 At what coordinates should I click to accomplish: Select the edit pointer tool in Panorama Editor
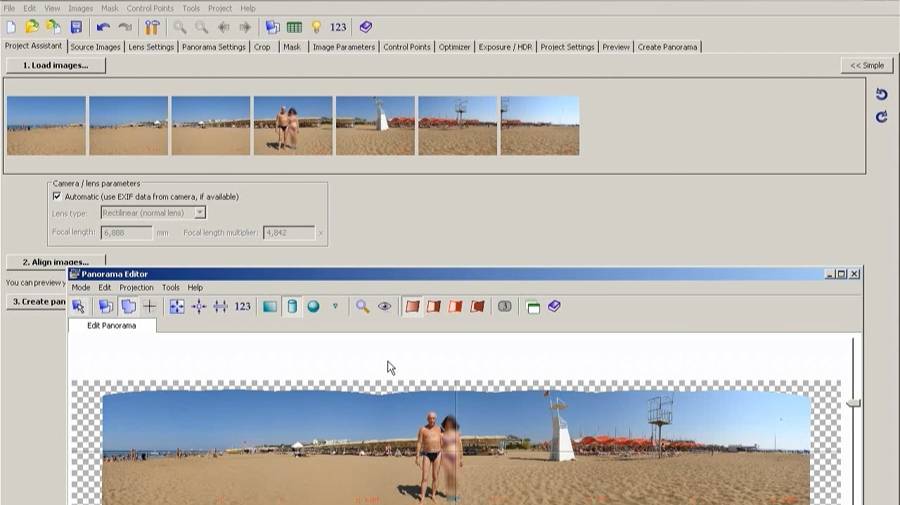[79, 306]
